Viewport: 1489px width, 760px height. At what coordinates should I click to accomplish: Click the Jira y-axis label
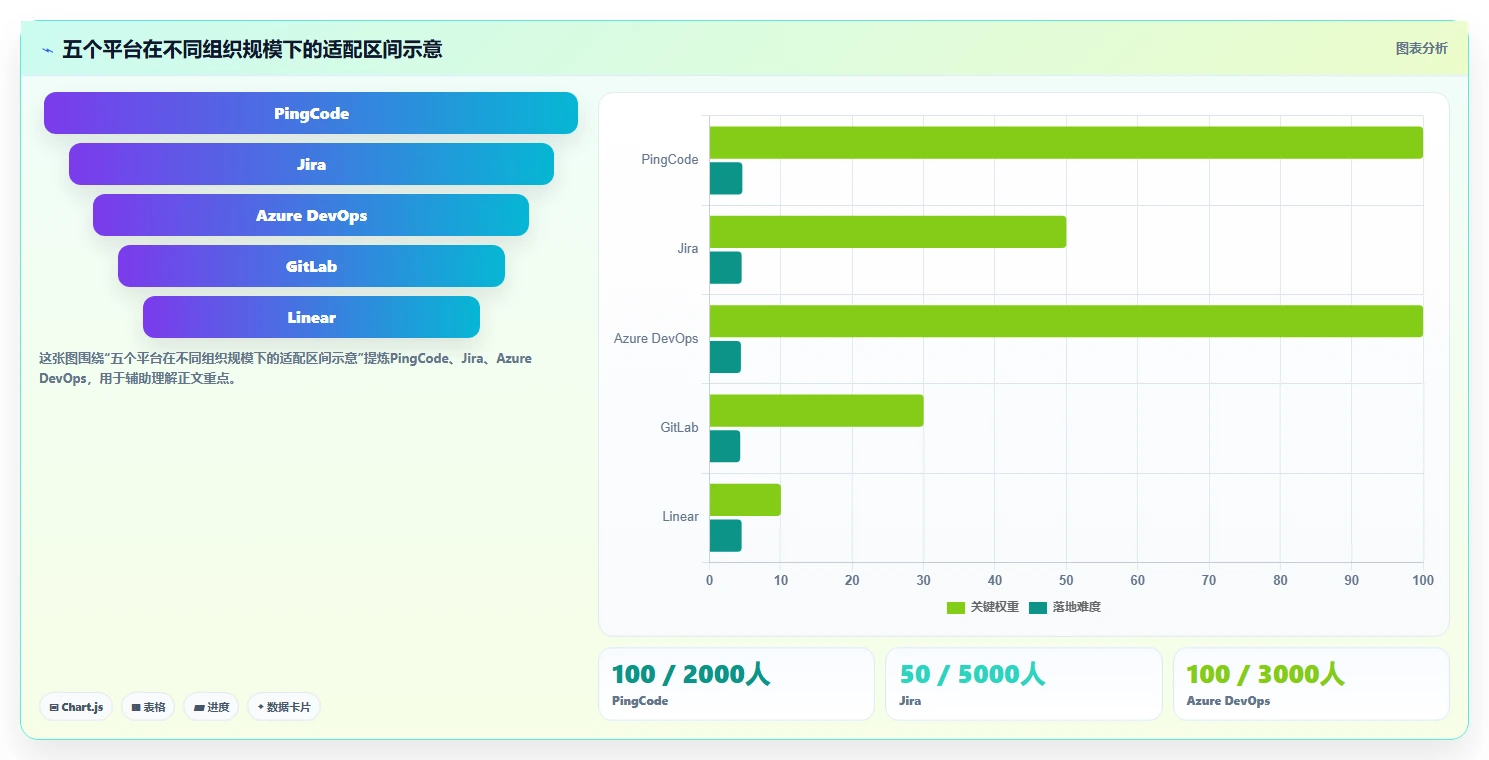coord(688,249)
